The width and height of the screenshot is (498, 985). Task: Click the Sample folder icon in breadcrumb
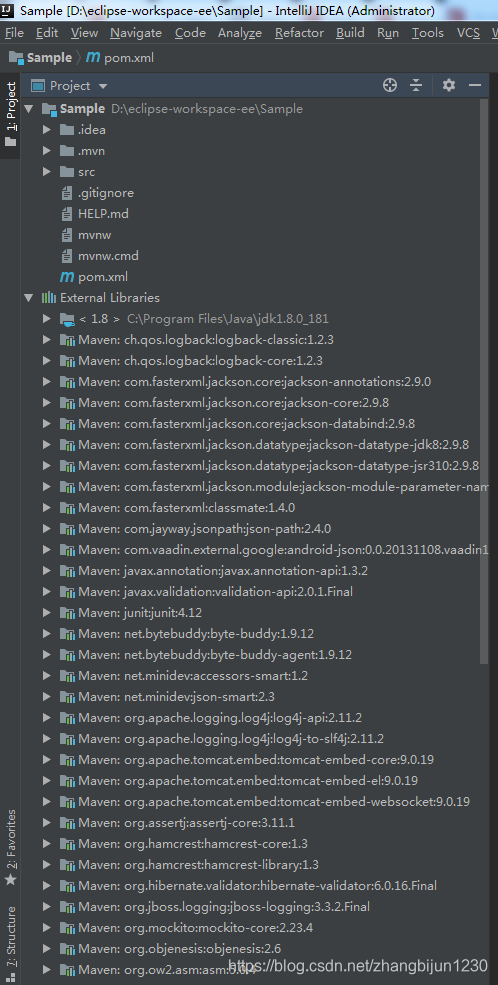16,58
